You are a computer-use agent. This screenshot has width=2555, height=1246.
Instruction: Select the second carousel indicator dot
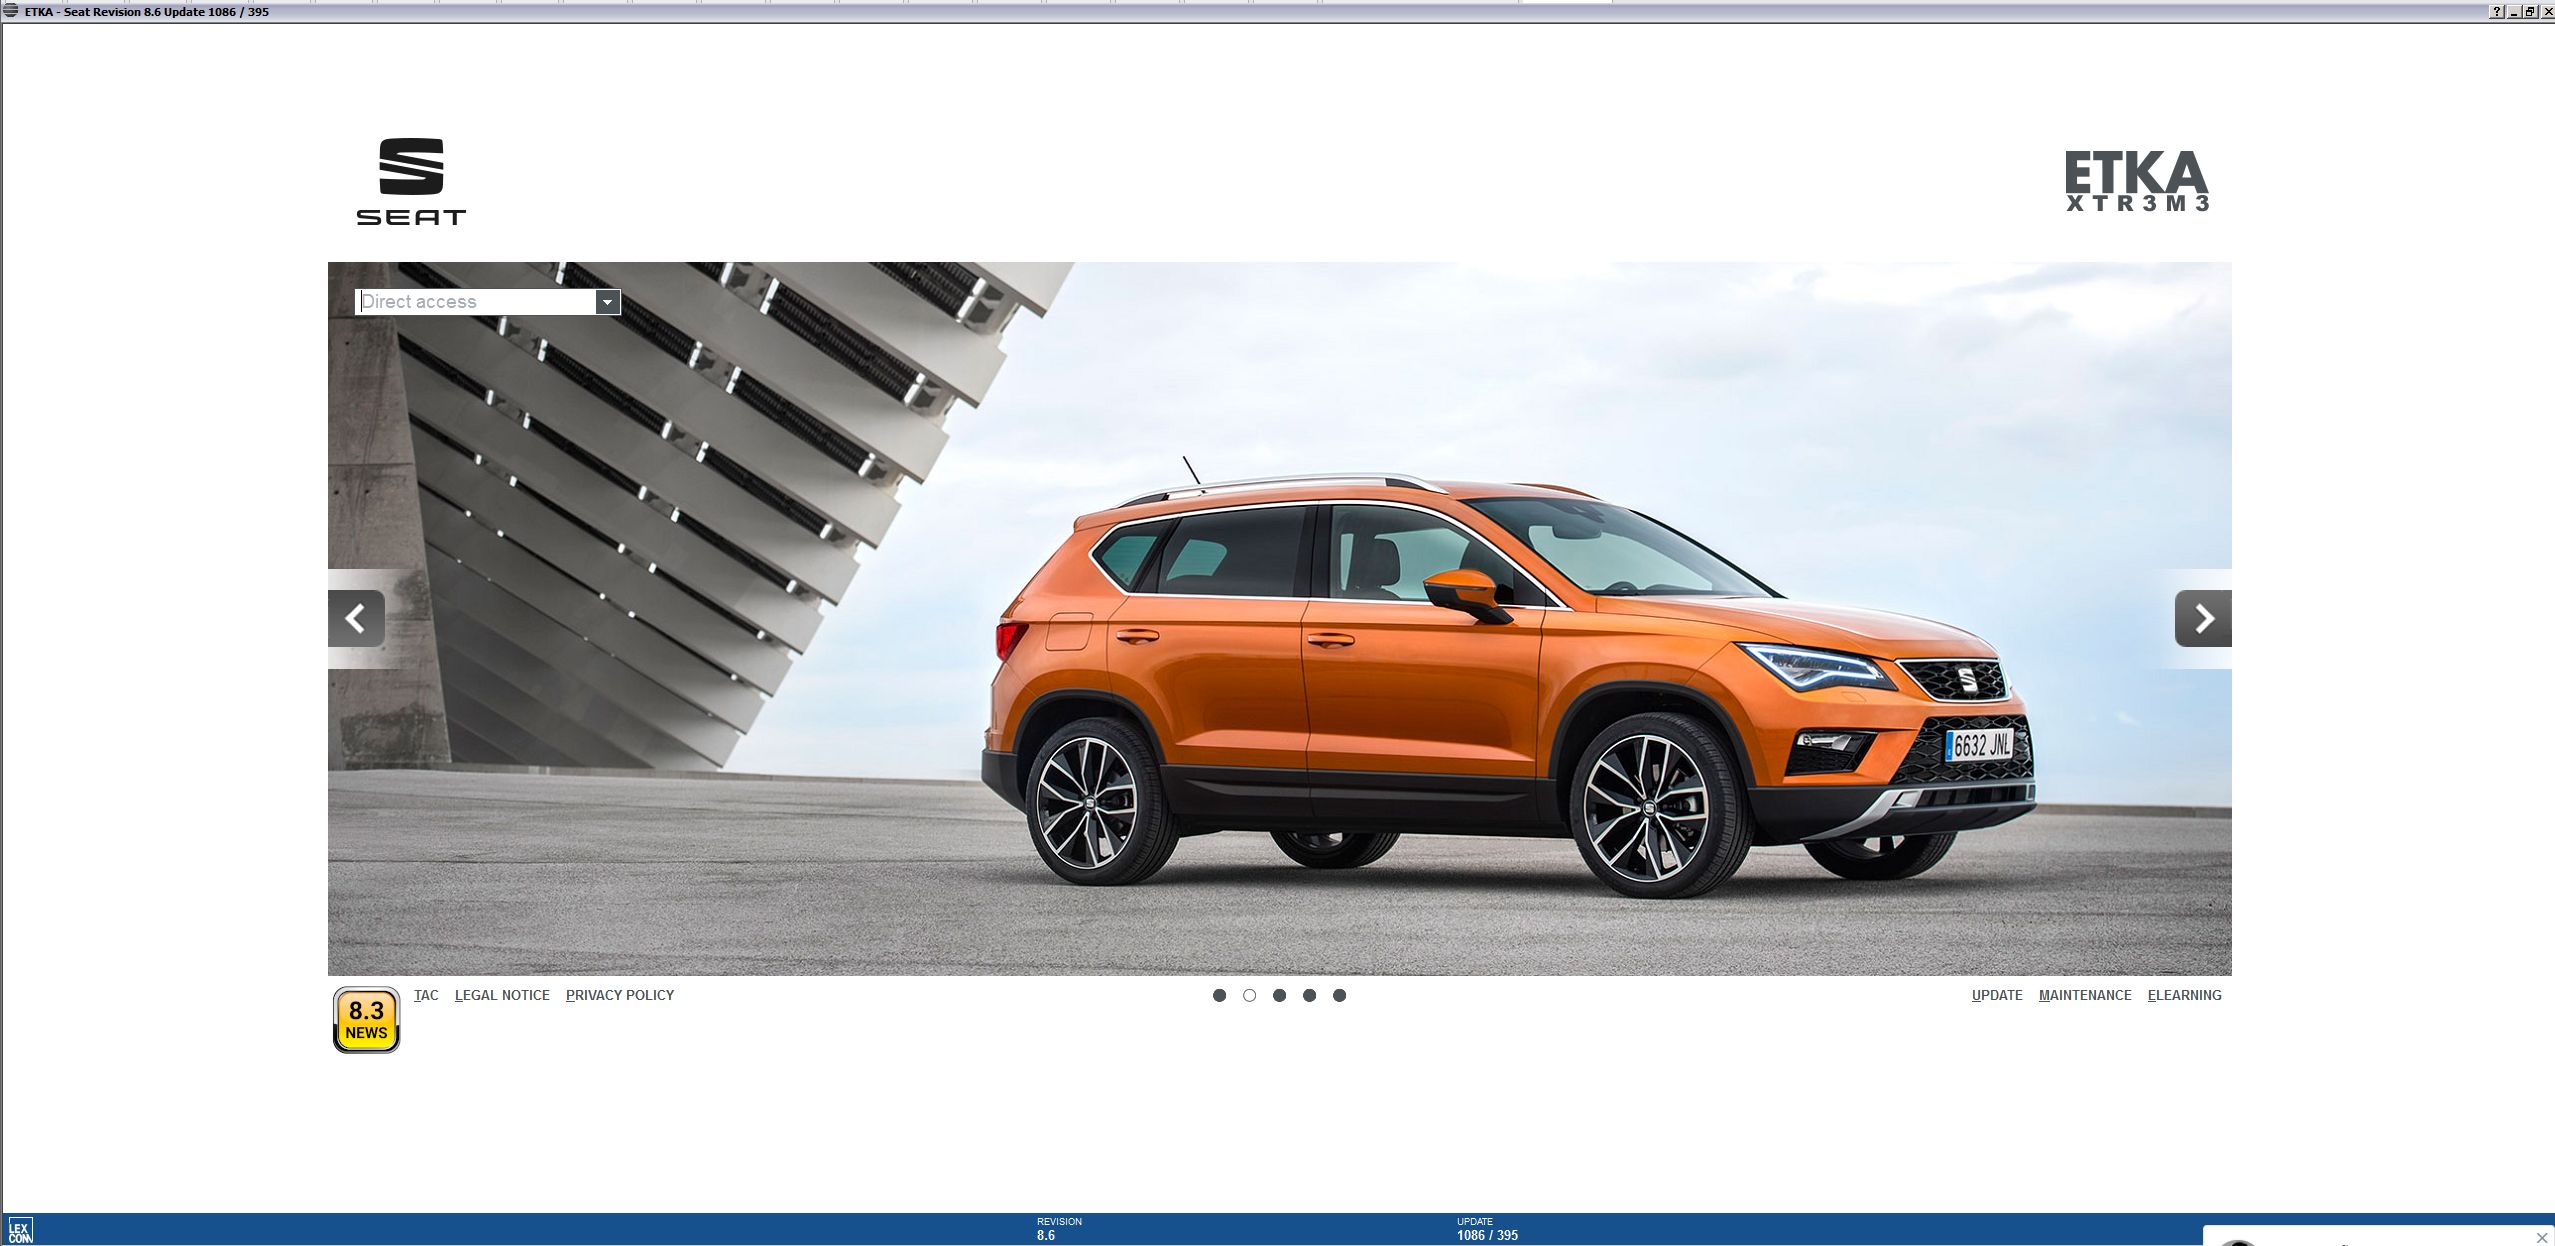[x=1249, y=995]
